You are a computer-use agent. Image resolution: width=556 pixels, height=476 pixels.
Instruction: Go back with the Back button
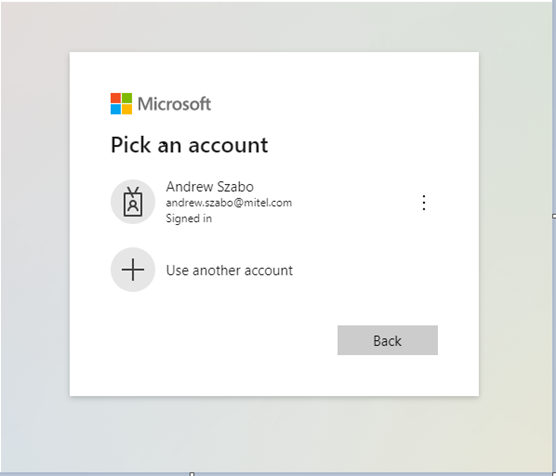click(x=388, y=340)
